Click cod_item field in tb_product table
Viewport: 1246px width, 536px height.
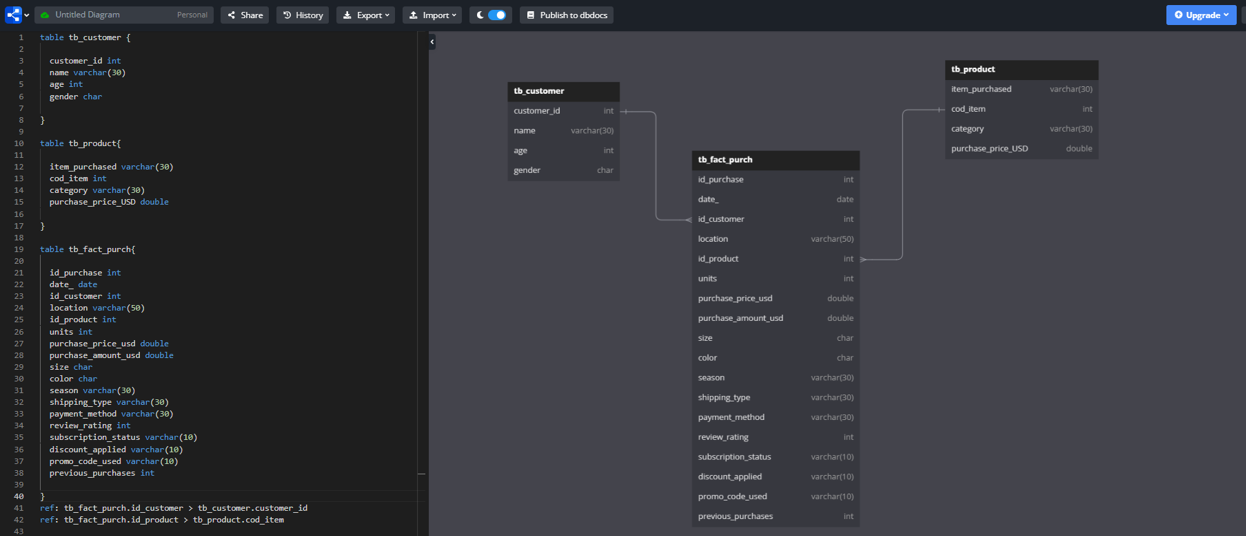coord(1022,109)
